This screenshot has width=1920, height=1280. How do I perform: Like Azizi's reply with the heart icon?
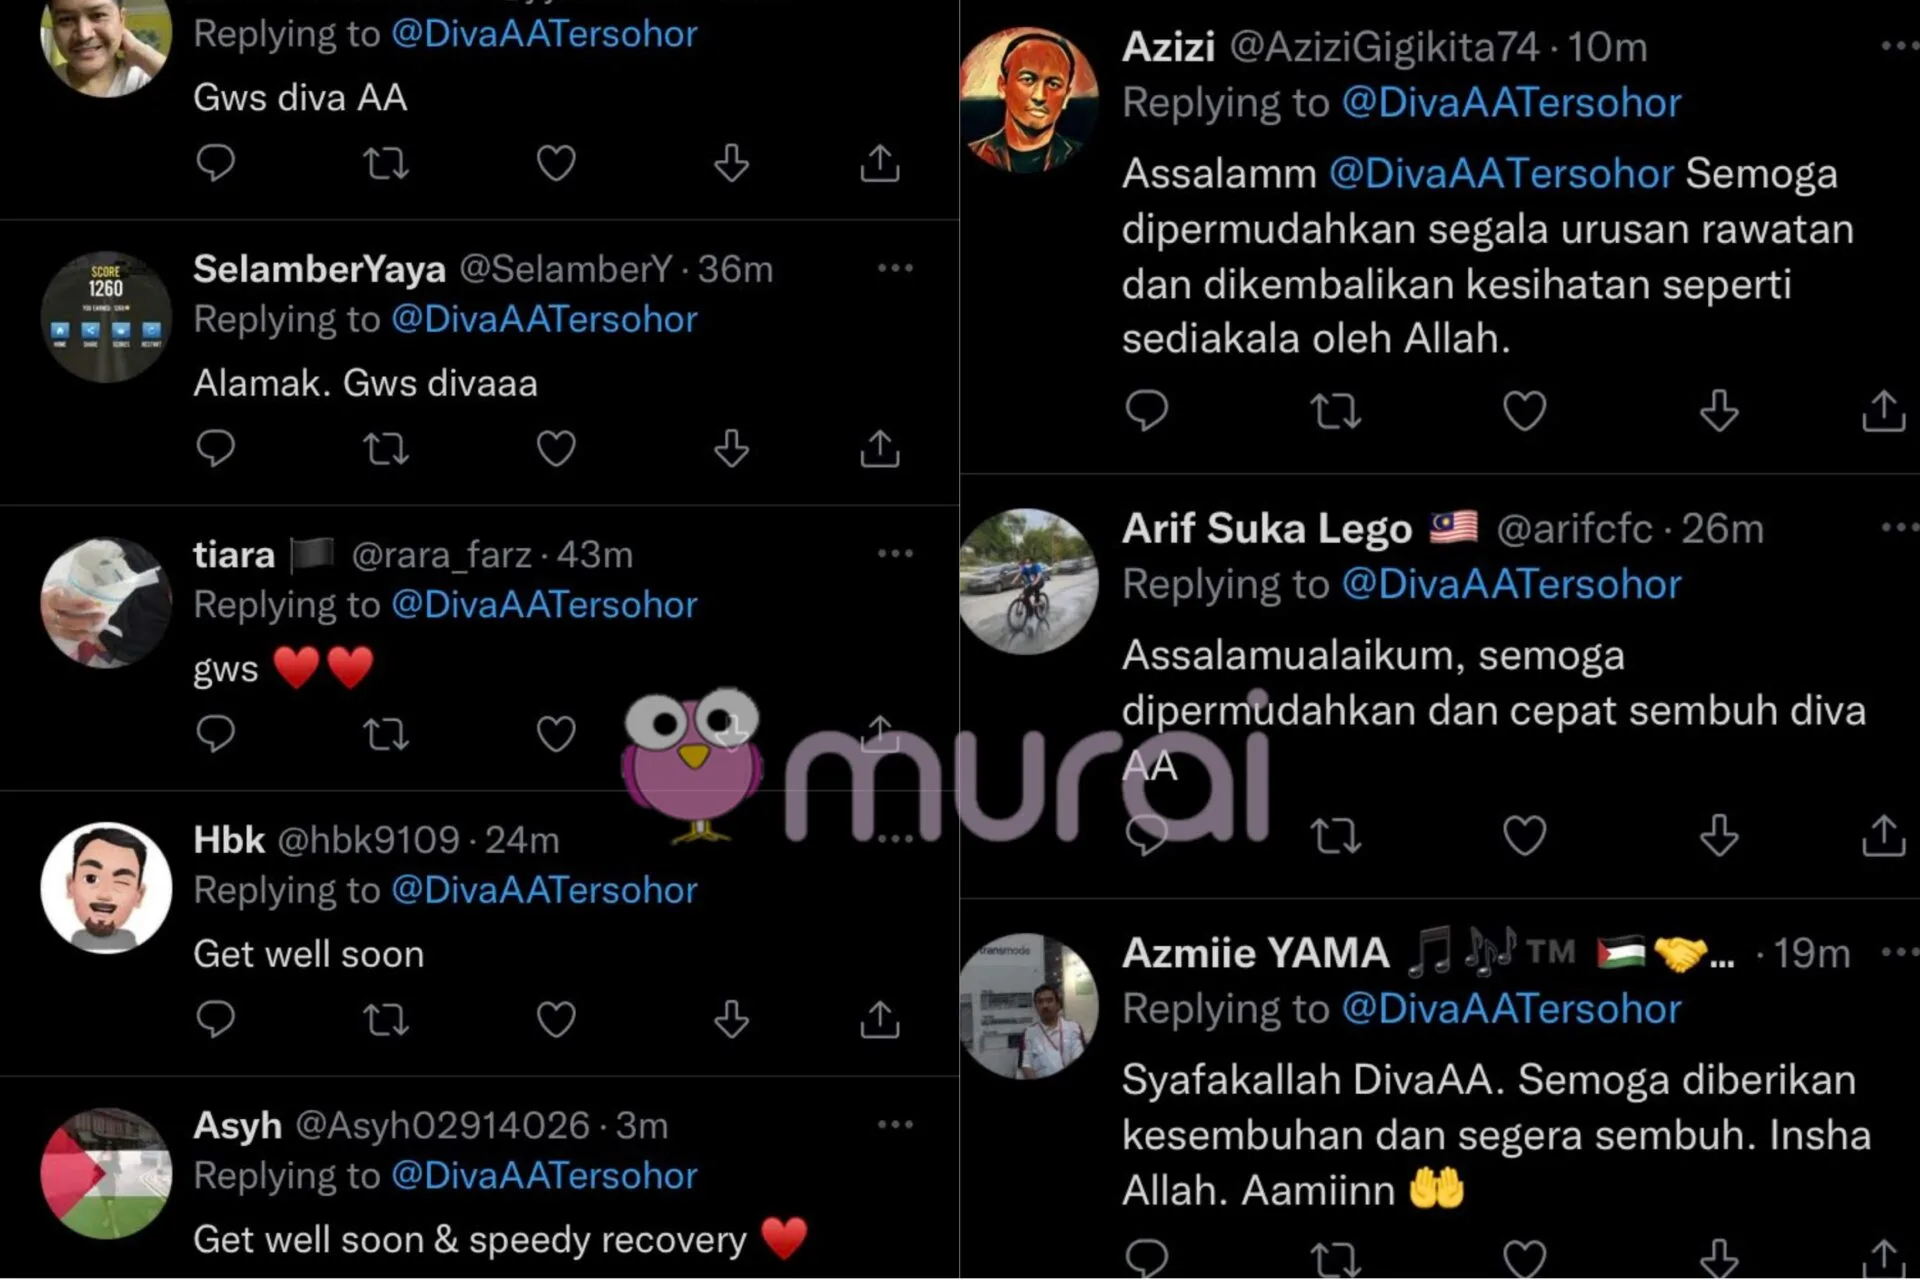(x=1524, y=410)
